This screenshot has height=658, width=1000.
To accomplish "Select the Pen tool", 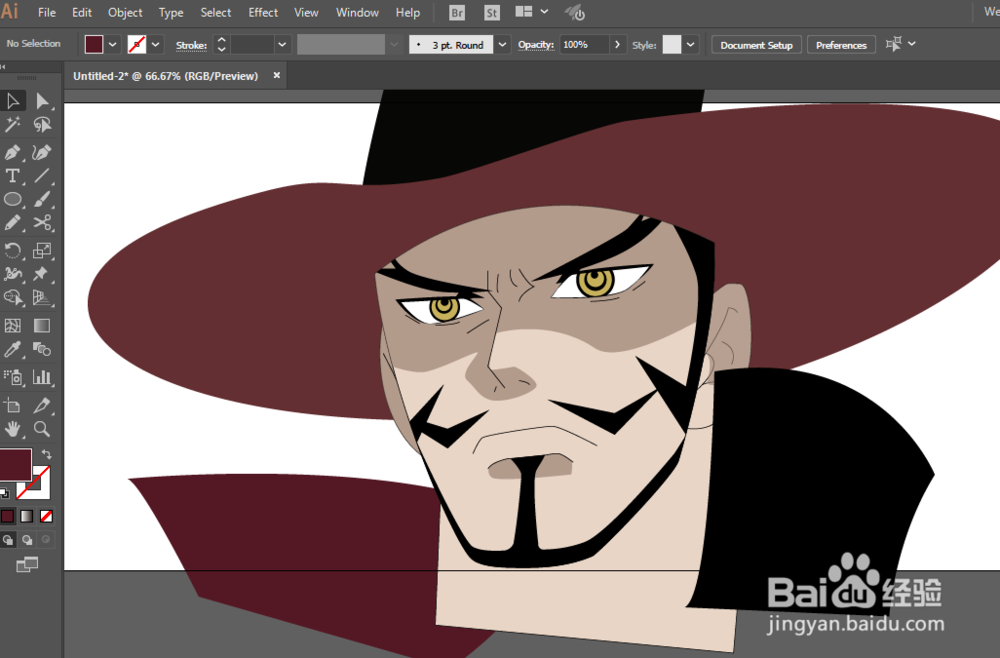I will [x=13, y=152].
